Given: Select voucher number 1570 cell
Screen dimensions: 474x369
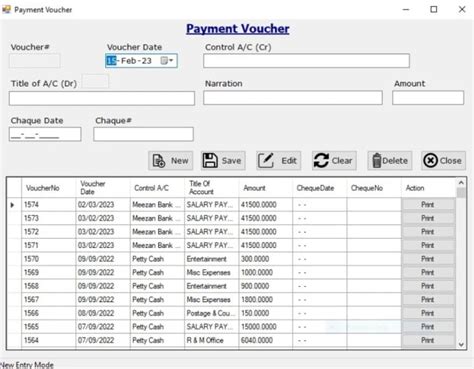Looking at the screenshot, I should tap(49, 259).
